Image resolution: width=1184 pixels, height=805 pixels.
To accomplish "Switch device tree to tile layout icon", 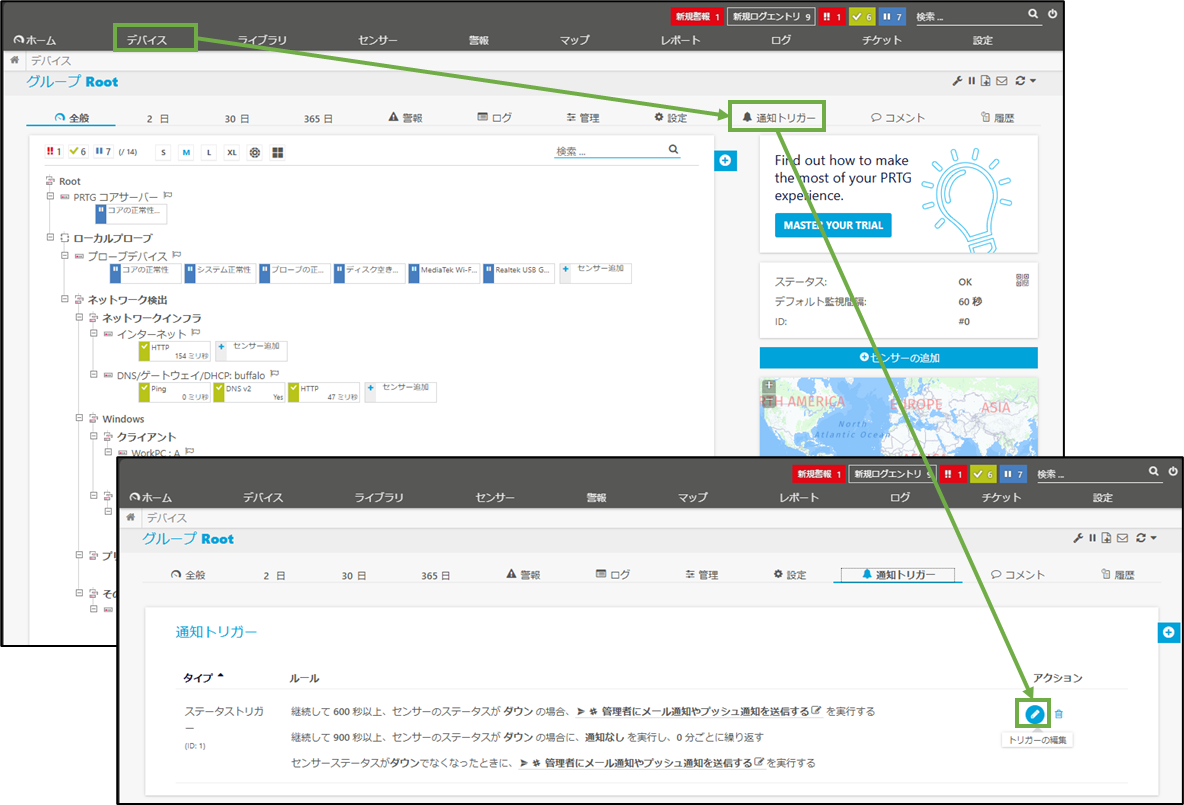I will [x=277, y=152].
